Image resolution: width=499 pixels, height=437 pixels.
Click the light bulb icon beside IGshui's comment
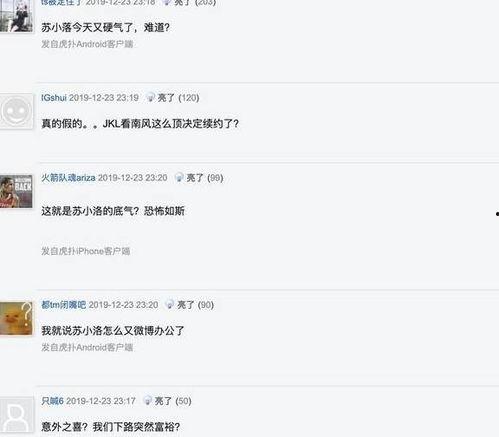click(x=150, y=97)
